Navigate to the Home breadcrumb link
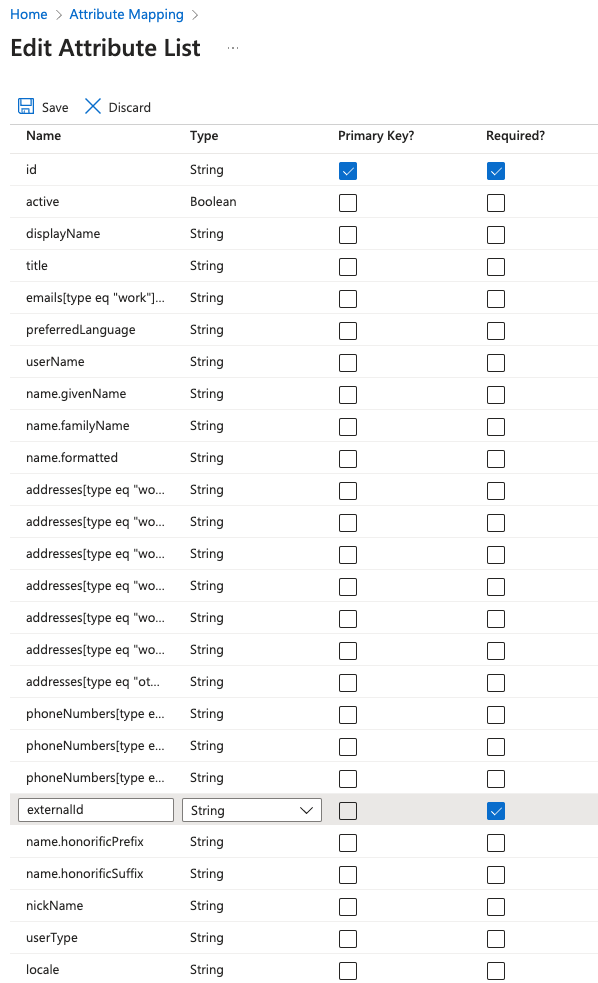The height and width of the screenshot is (983, 598). click(x=28, y=14)
